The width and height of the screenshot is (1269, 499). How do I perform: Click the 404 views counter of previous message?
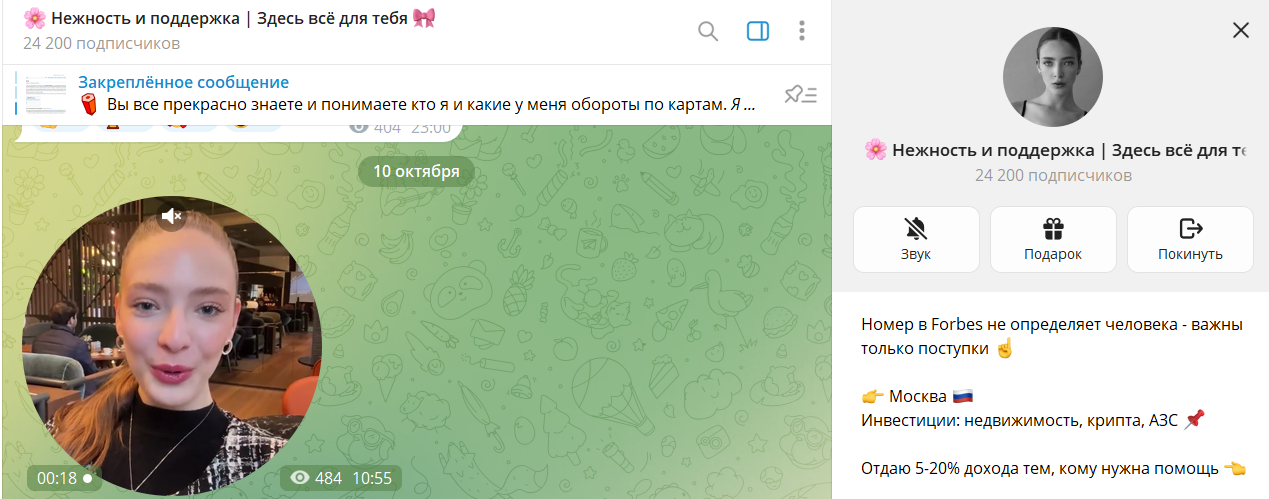pyautogui.click(x=375, y=128)
